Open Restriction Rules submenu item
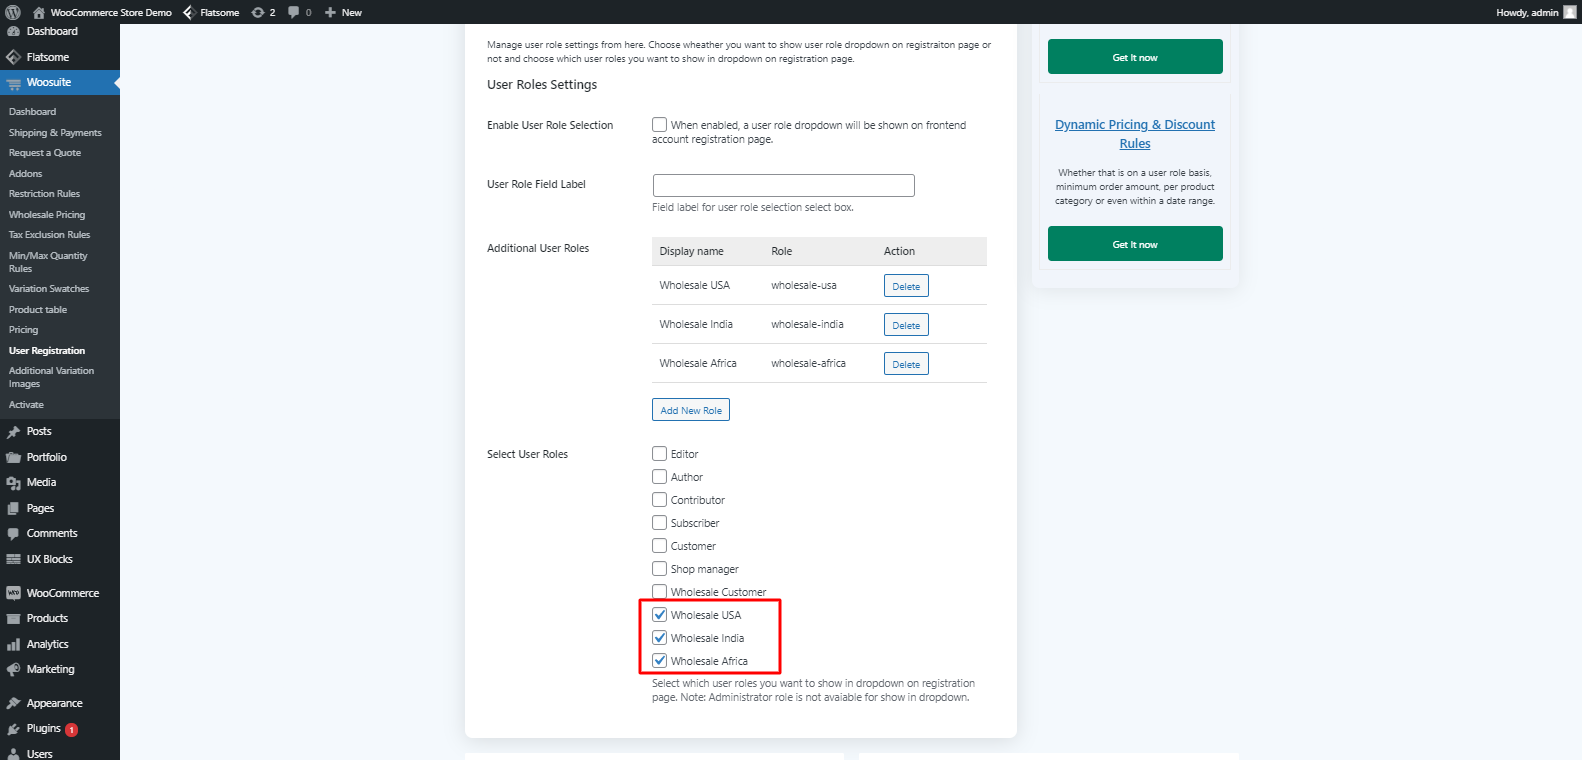This screenshot has width=1582, height=760. click(44, 194)
